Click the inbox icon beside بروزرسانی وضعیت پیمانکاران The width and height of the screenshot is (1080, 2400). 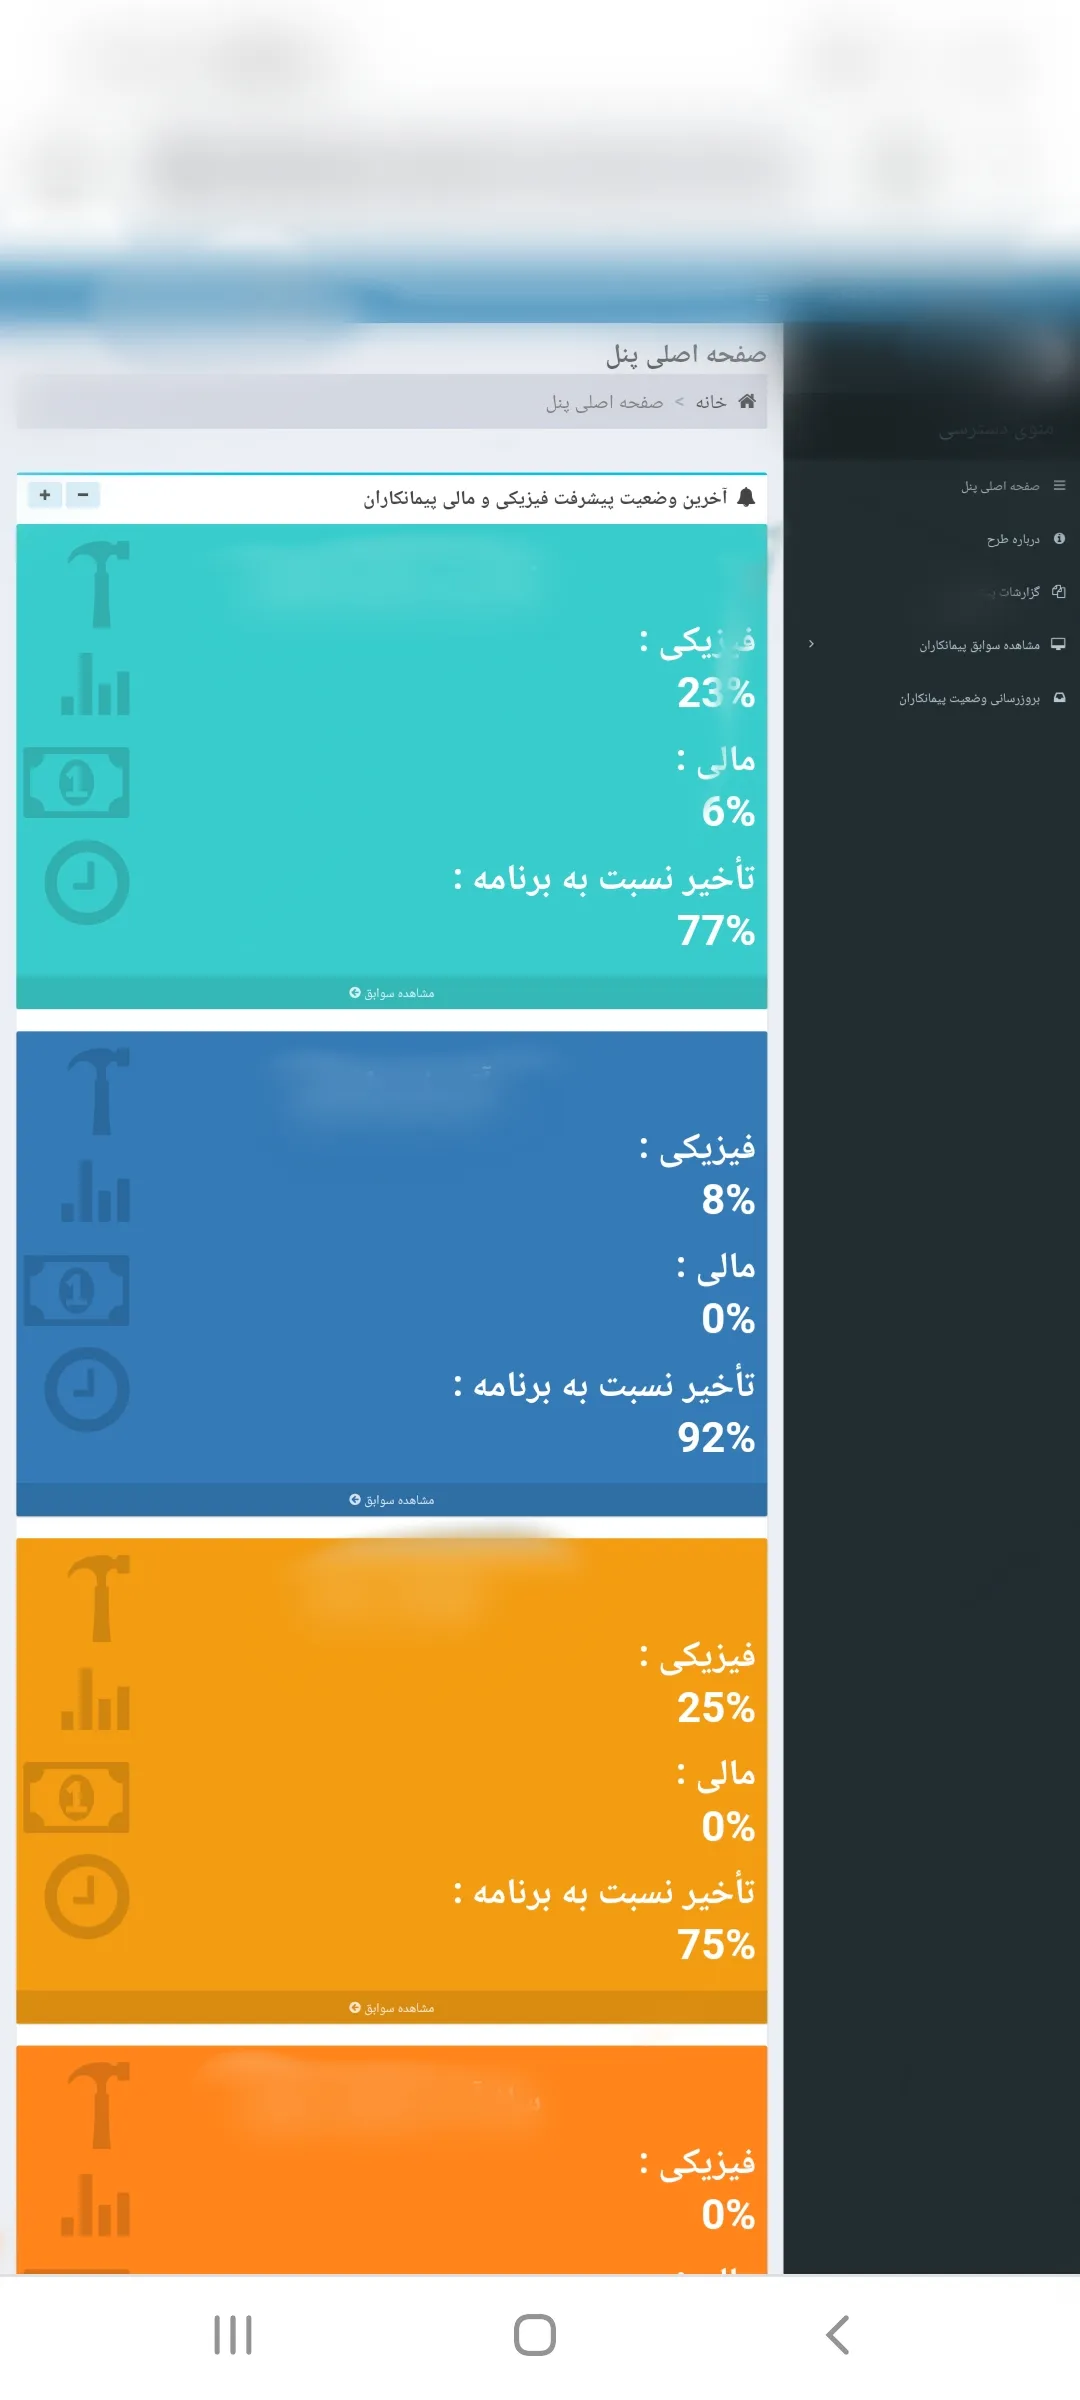click(x=1059, y=698)
